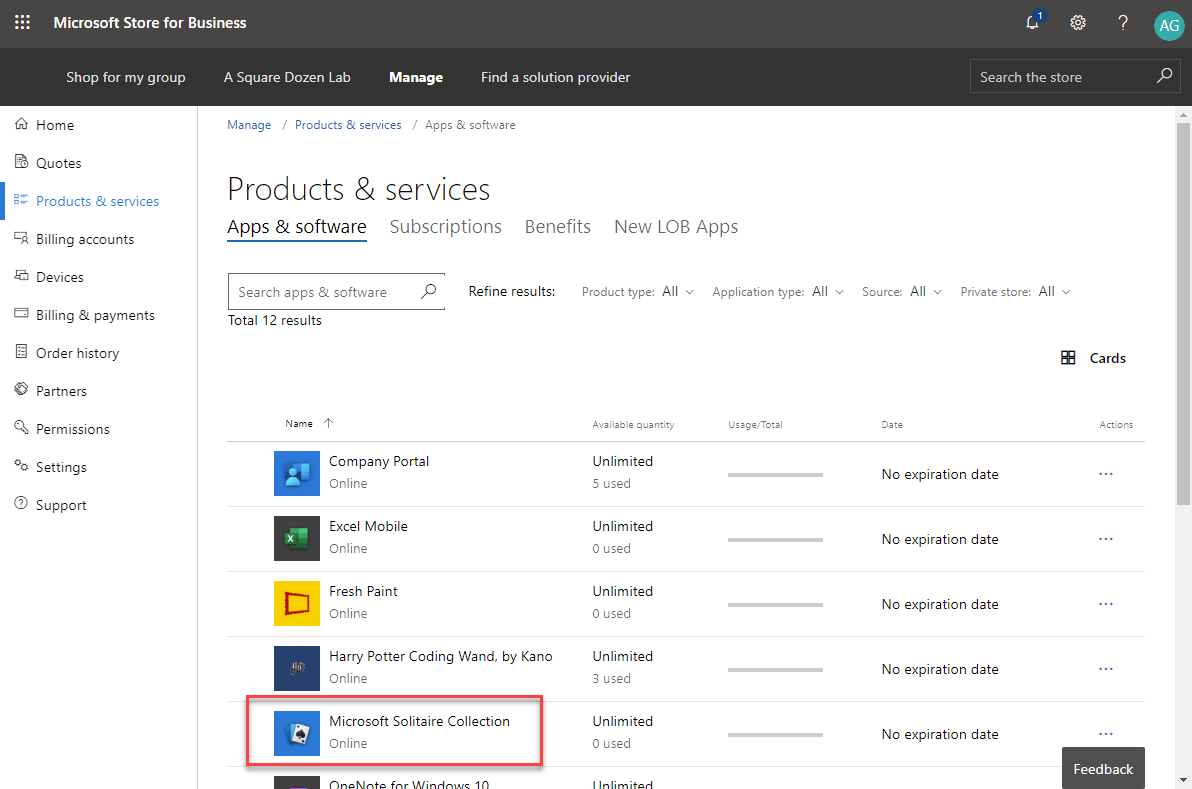Image resolution: width=1192 pixels, height=789 pixels.
Task: Click '5 used' under Company Portal
Action: coord(611,483)
